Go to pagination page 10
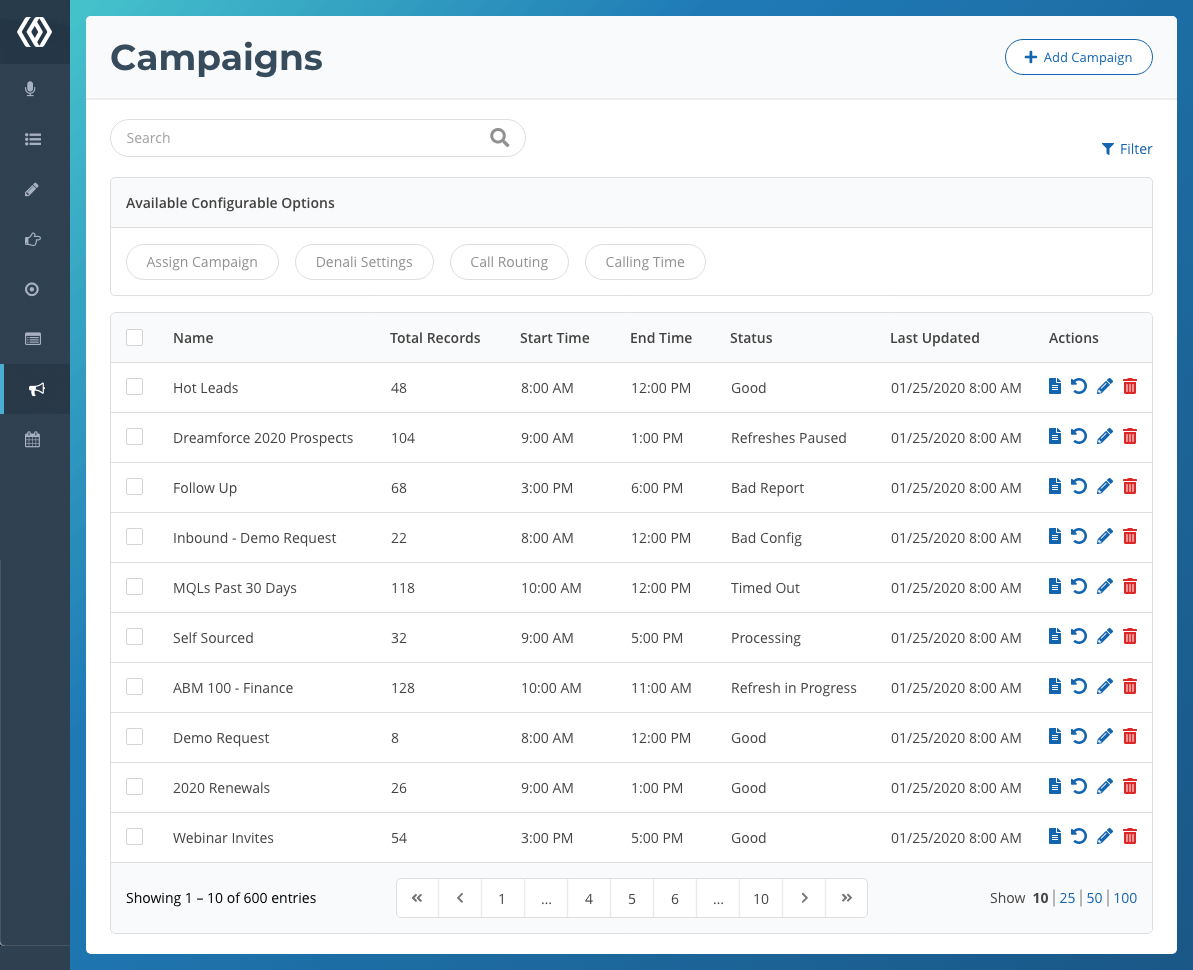1193x970 pixels. 761,898
